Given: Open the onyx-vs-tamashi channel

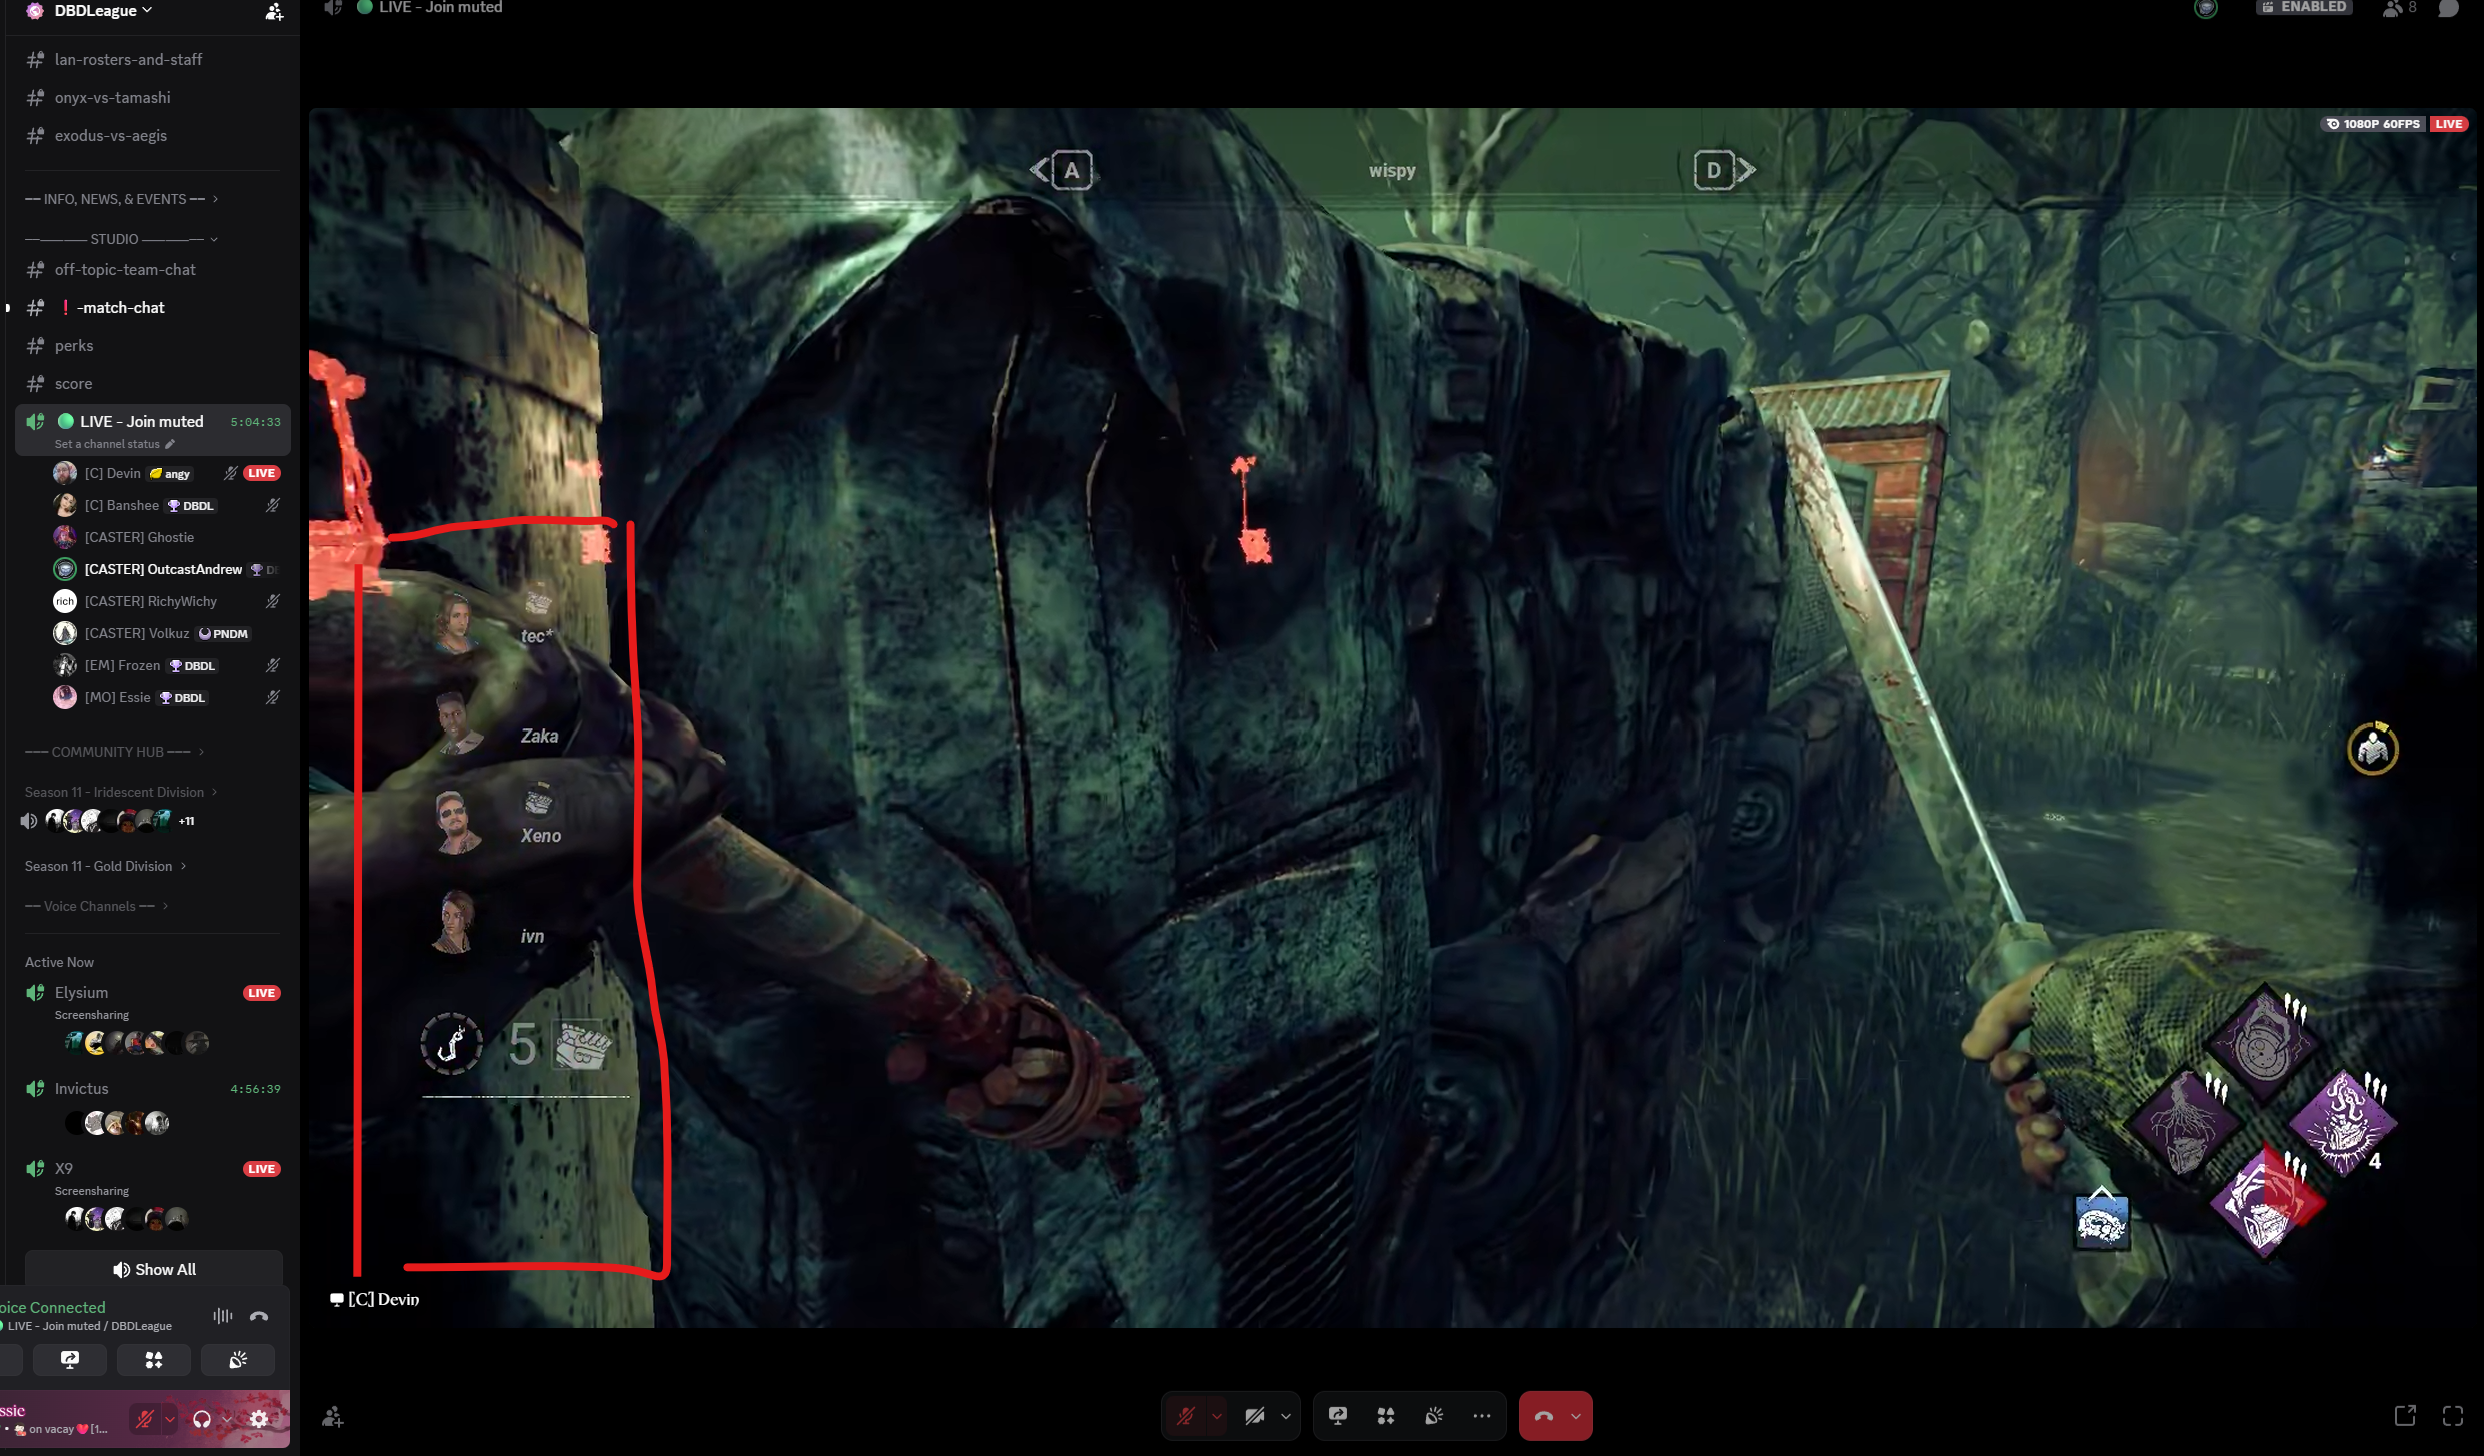Looking at the screenshot, I should tap(152, 98).
